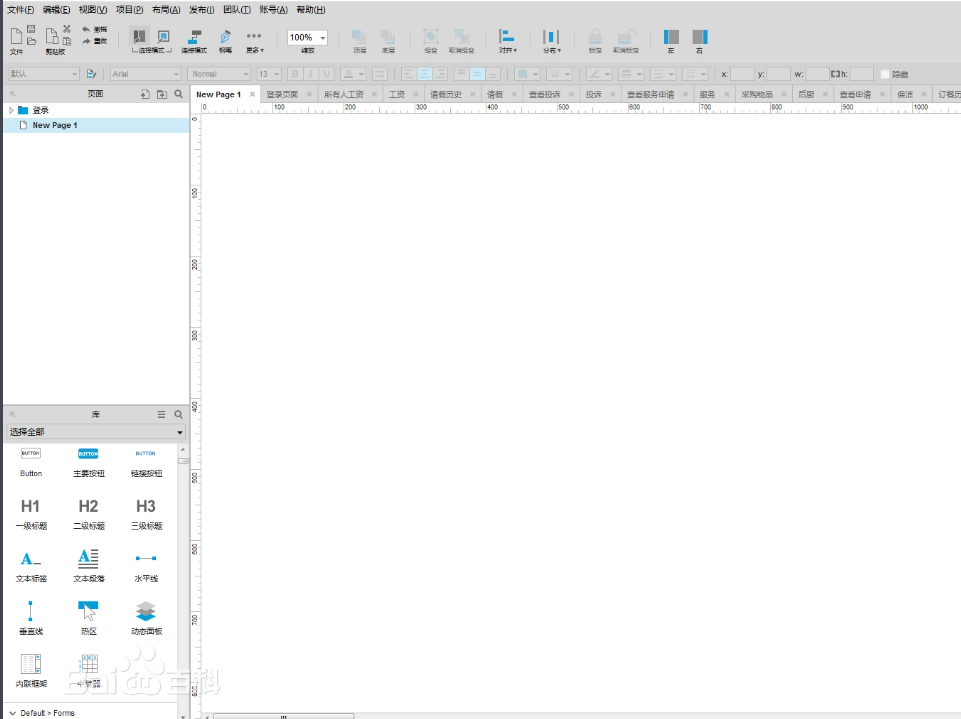
Task: Select the dynamic panel widget
Action: tap(146, 618)
